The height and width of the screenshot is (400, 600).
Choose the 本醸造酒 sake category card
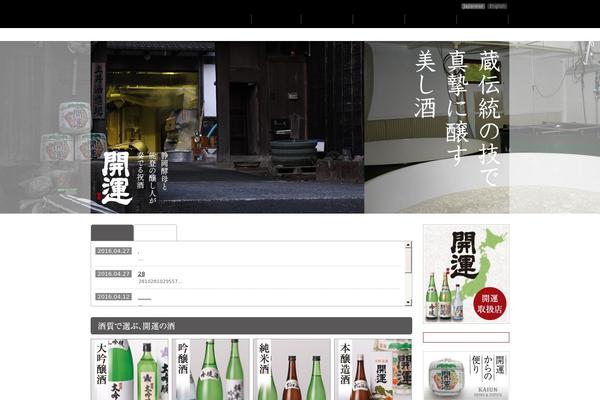click(373, 369)
